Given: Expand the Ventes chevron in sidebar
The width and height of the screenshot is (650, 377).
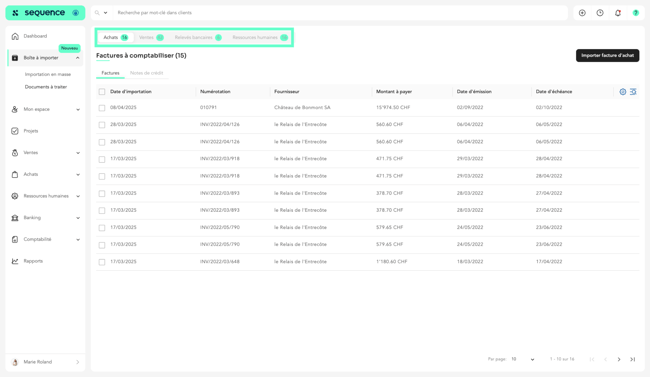Looking at the screenshot, I should [x=78, y=153].
